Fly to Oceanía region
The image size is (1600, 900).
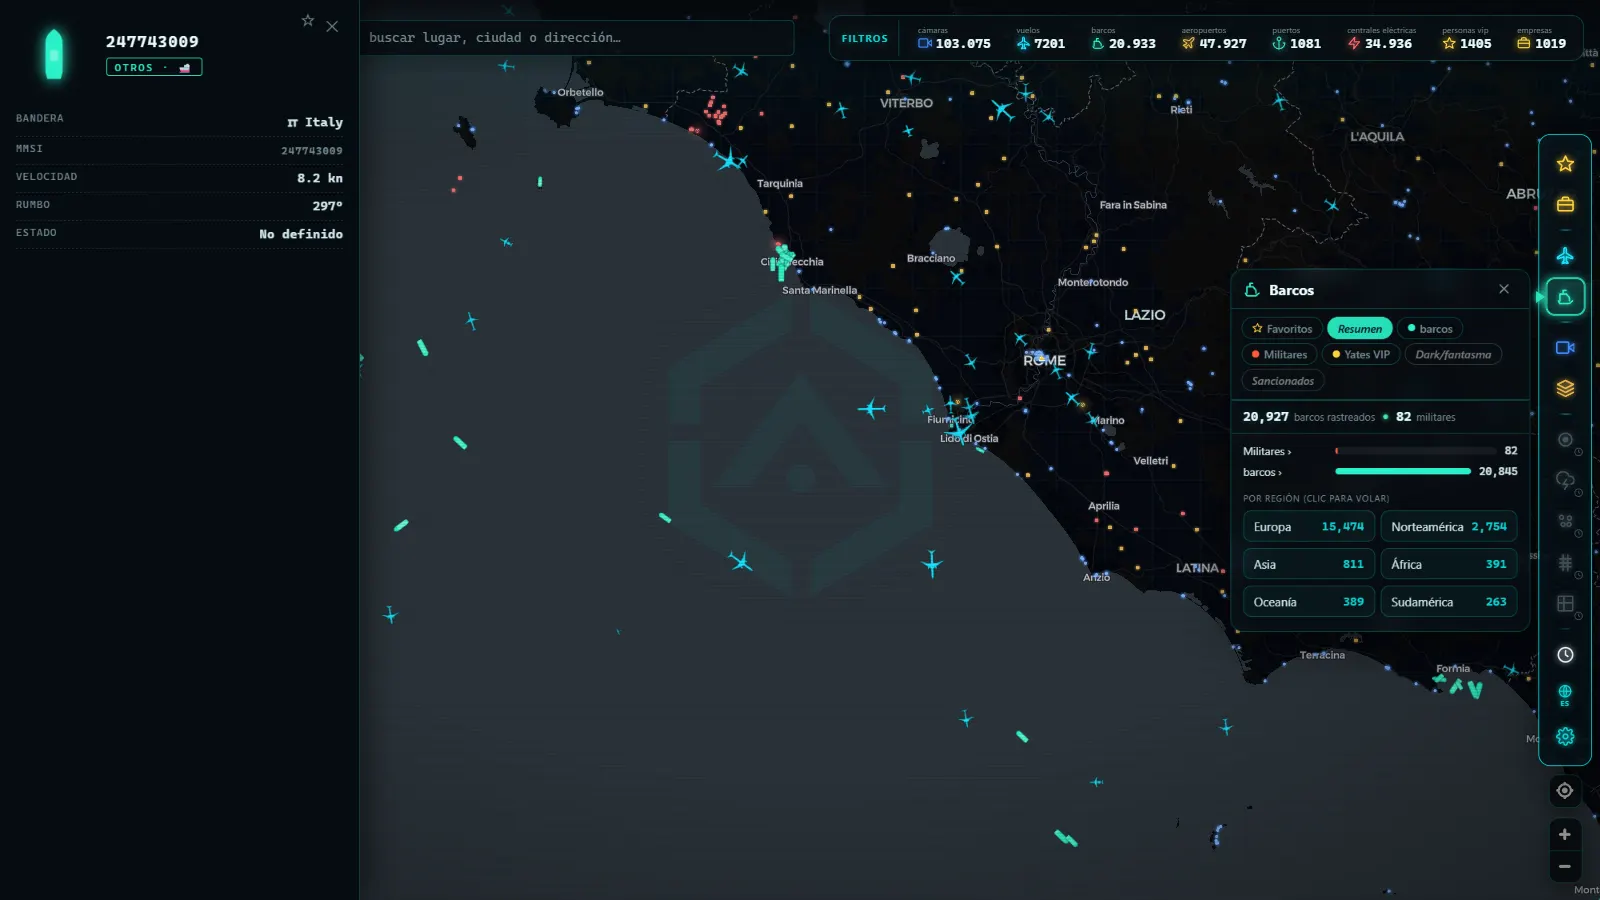tap(1308, 602)
